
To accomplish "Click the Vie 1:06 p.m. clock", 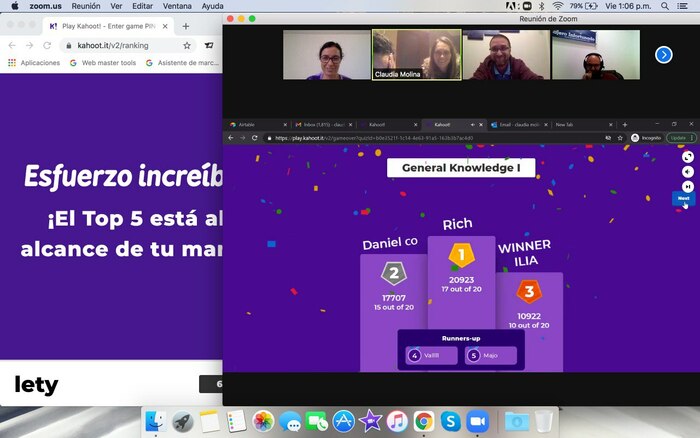I will [x=628, y=6].
